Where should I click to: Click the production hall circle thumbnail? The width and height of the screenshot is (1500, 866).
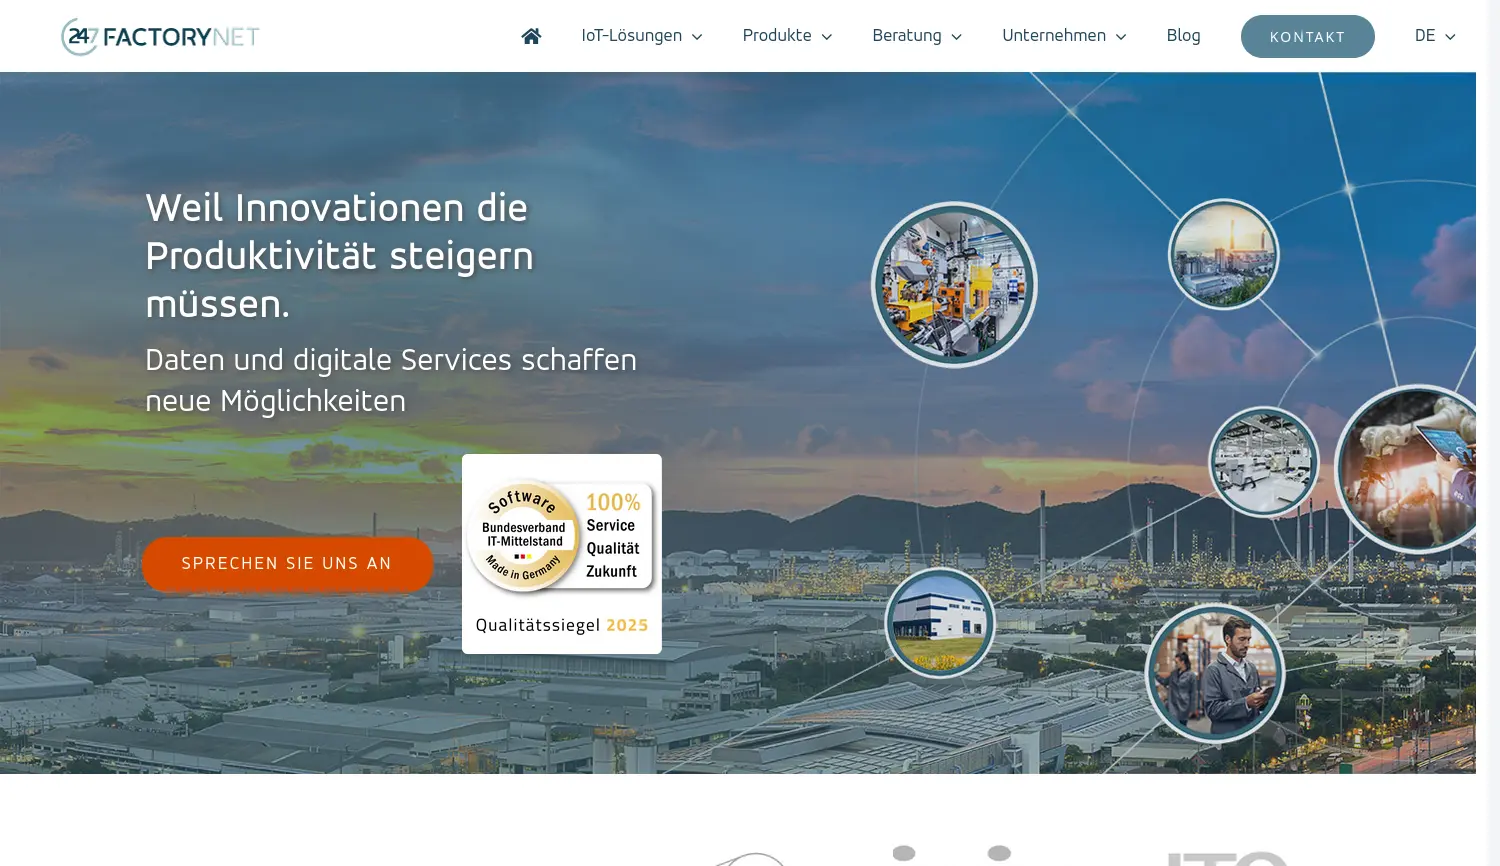click(1263, 462)
